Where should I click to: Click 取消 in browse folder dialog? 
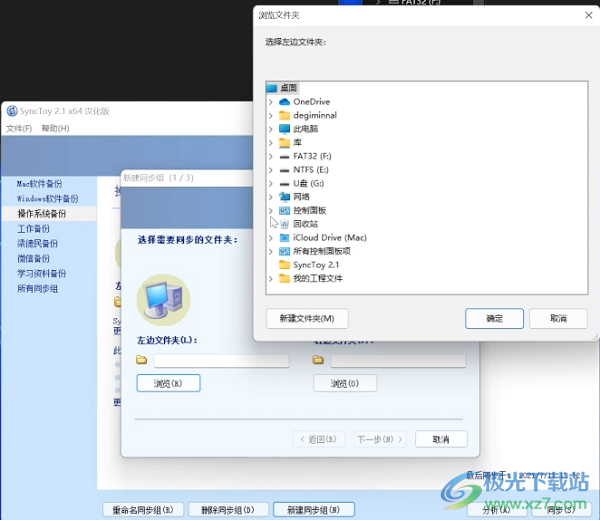(x=558, y=318)
